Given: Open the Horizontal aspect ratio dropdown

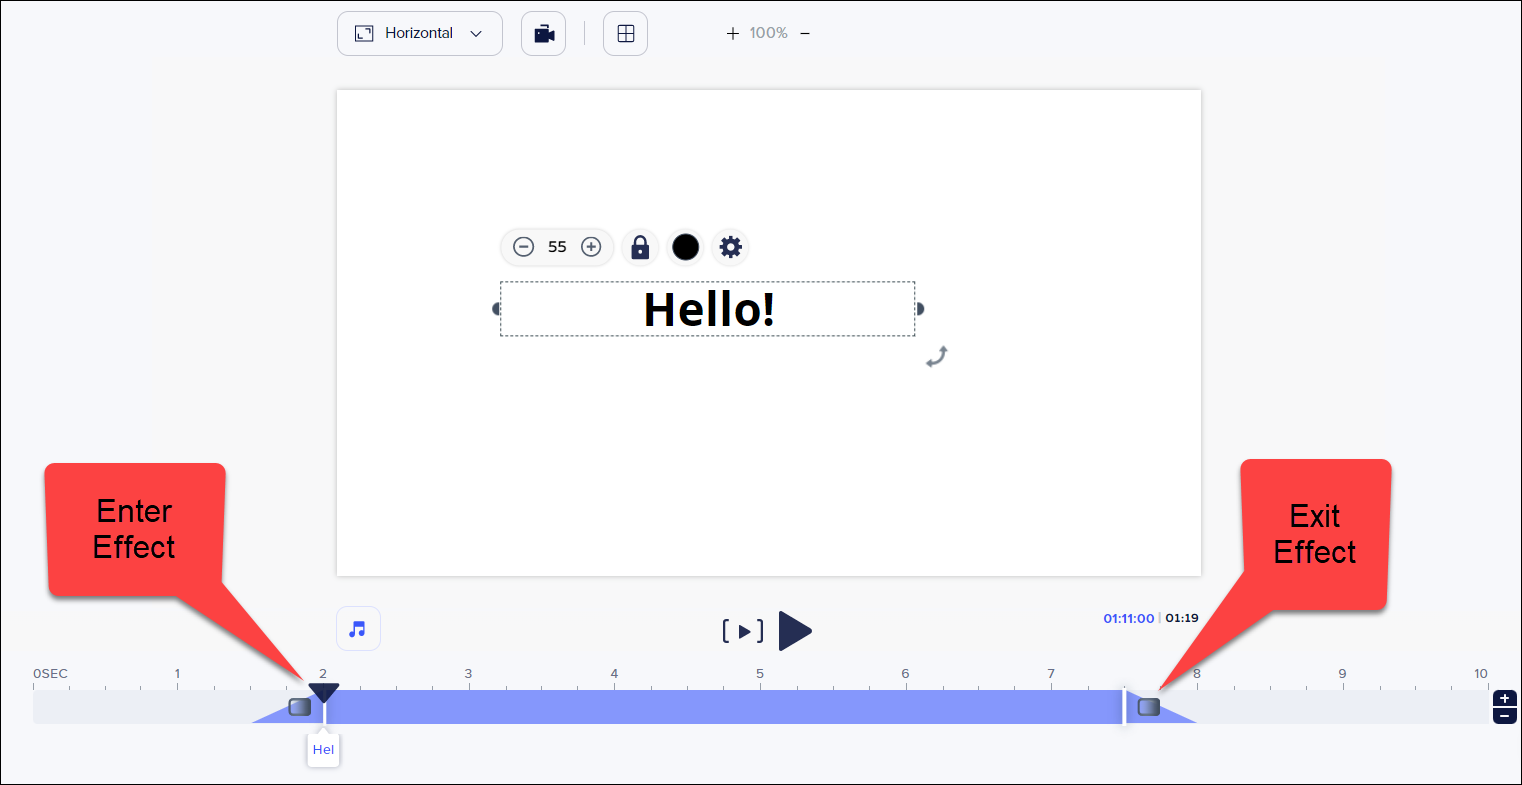Looking at the screenshot, I should [419, 33].
